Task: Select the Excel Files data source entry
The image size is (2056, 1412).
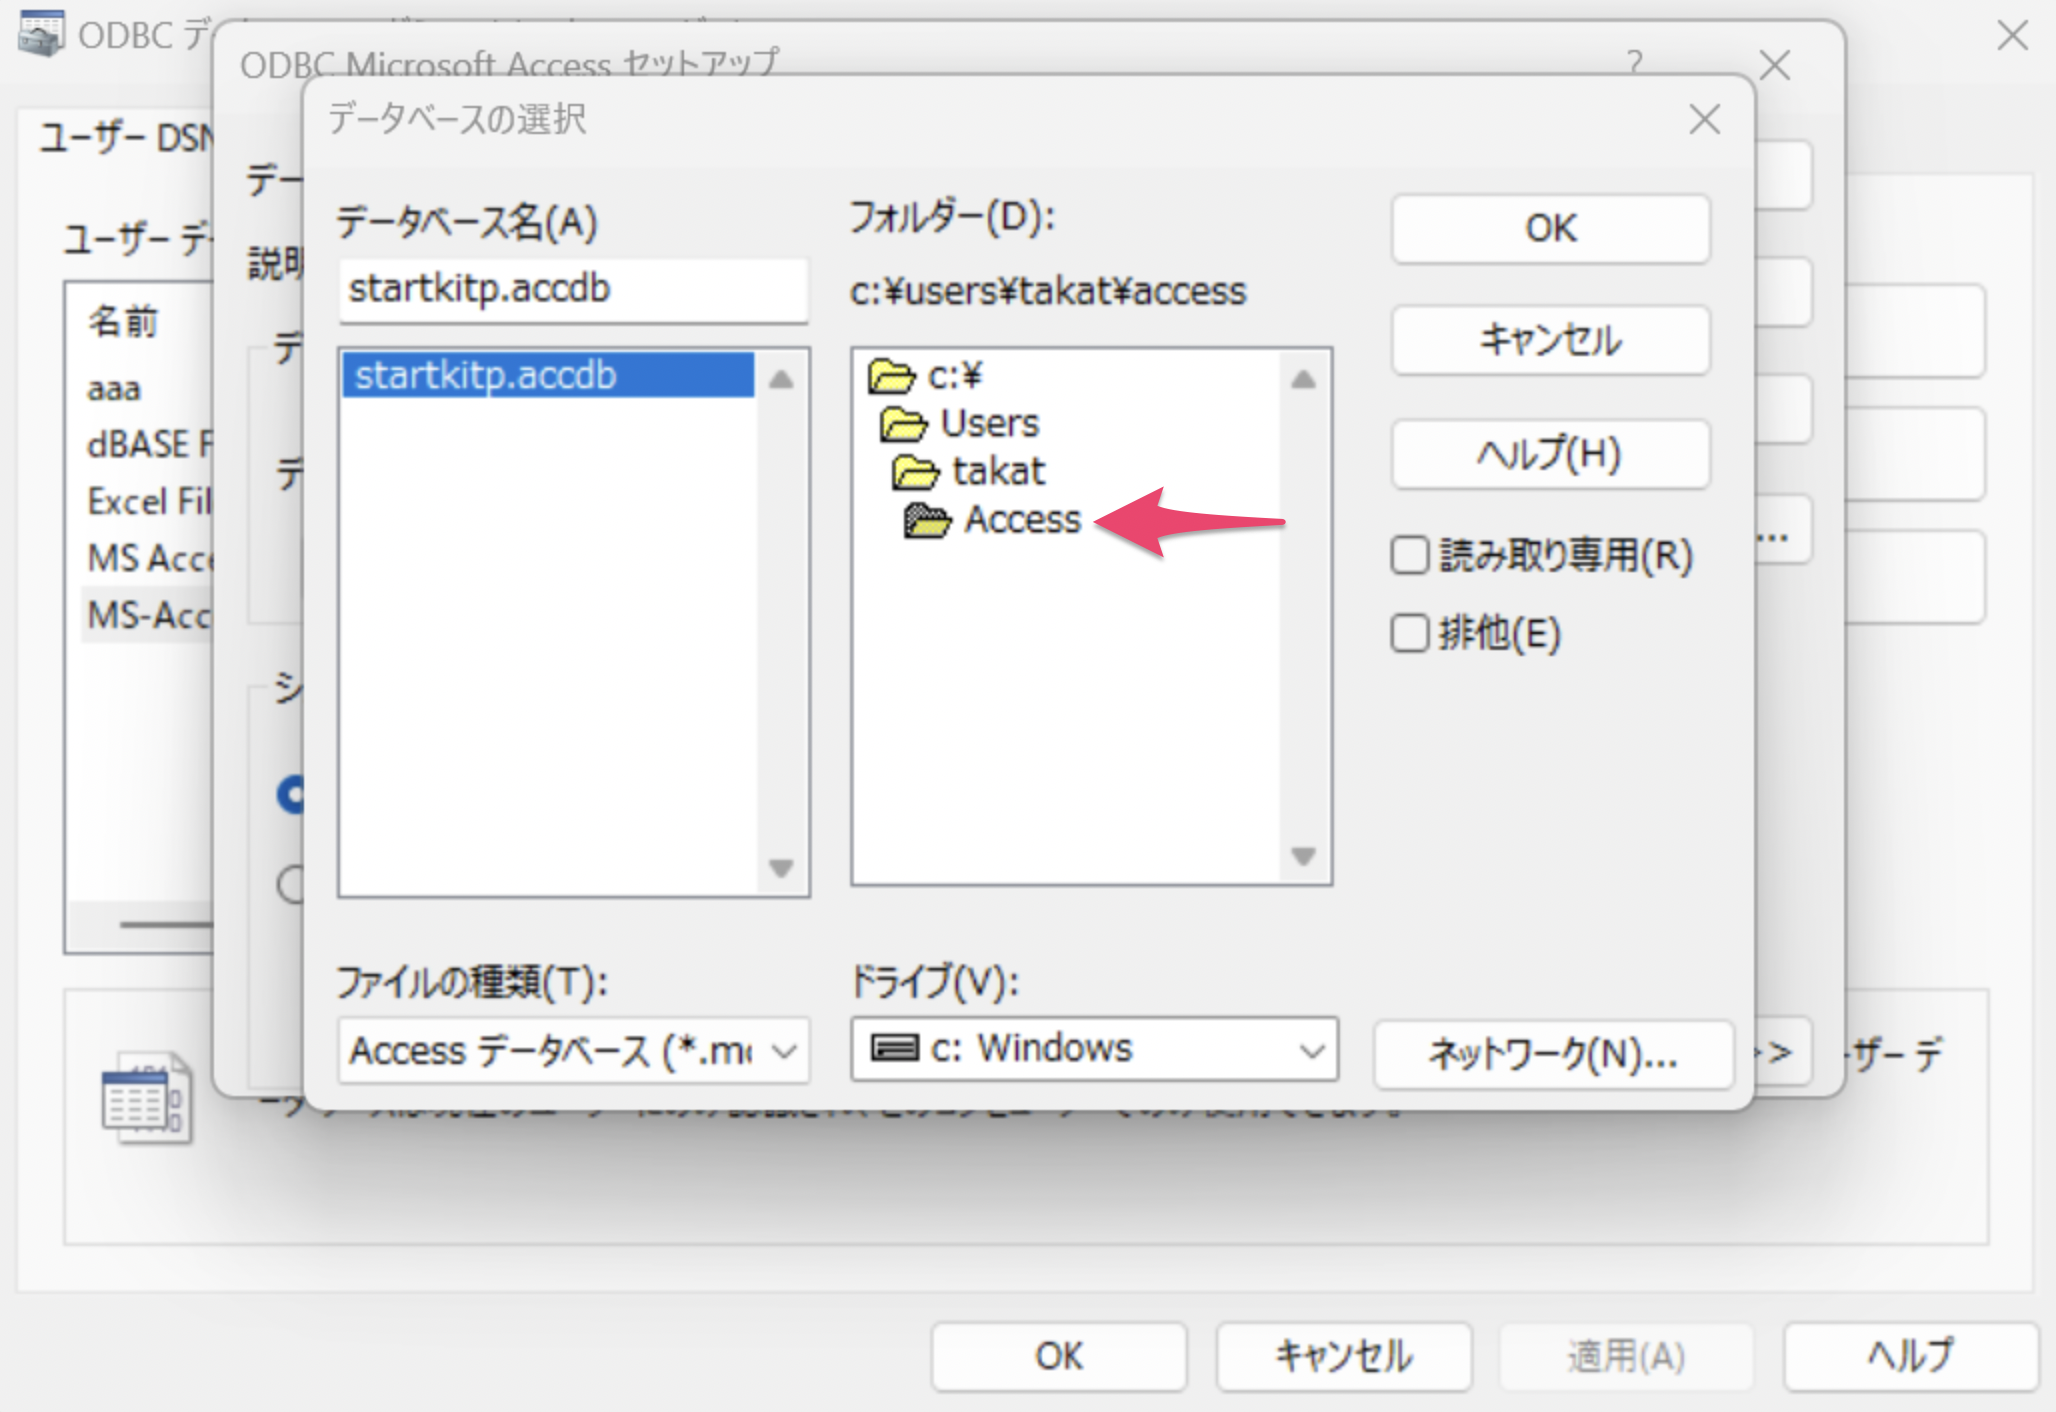Action: [x=149, y=501]
